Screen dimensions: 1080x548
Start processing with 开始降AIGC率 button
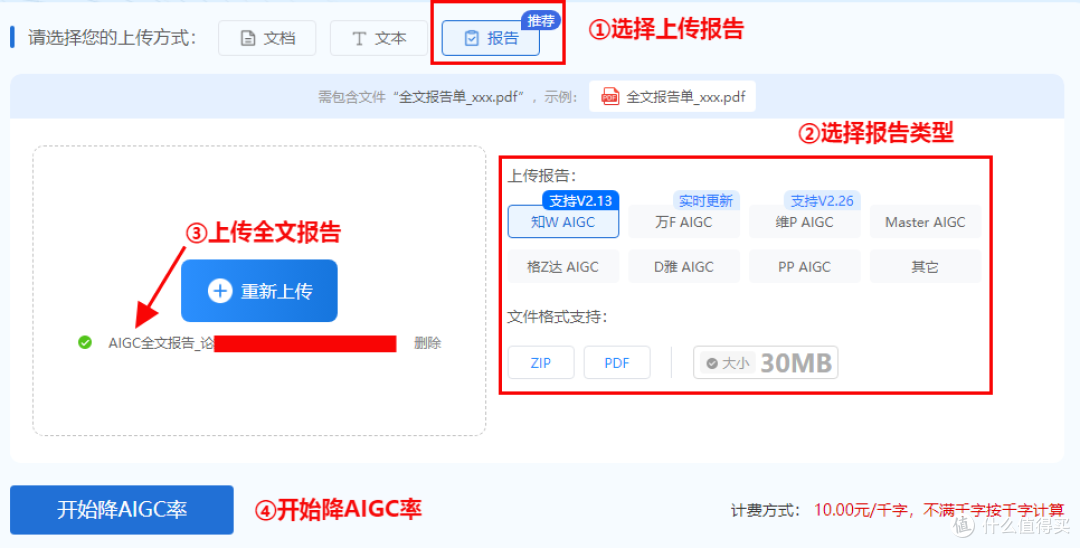pos(122,510)
